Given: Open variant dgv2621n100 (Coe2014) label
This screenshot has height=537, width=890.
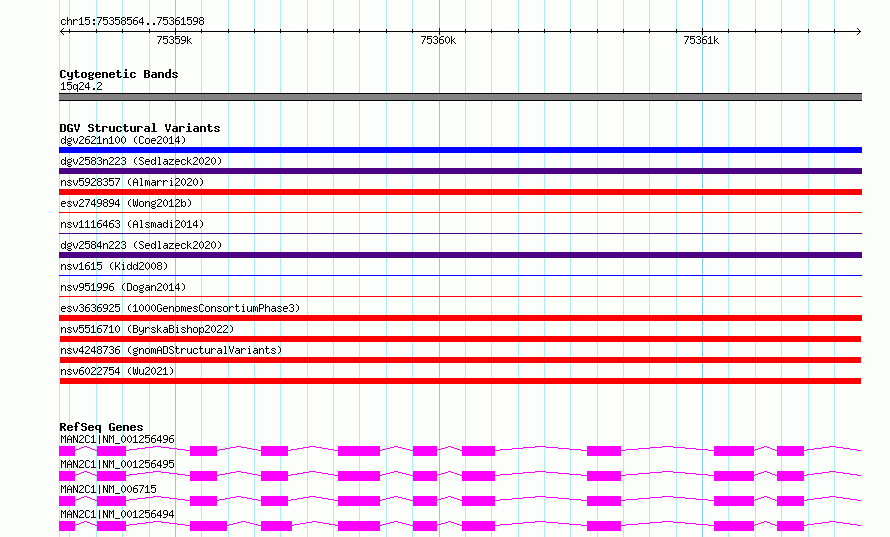Looking at the screenshot, I should 123,140.
